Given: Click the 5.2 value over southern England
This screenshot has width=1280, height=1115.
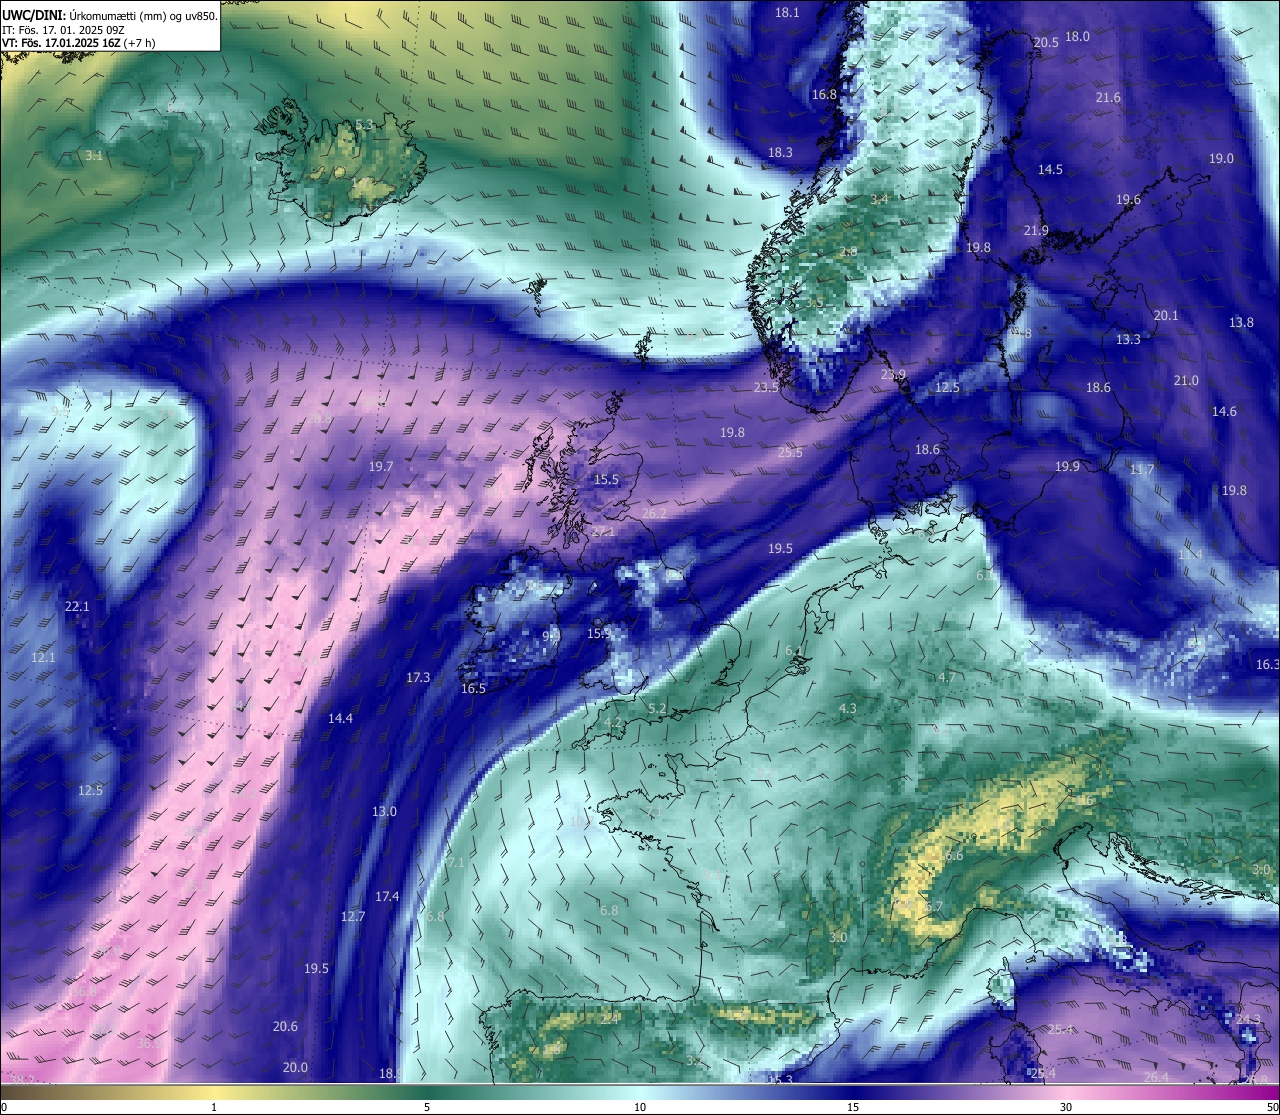Looking at the screenshot, I should pos(657,708).
